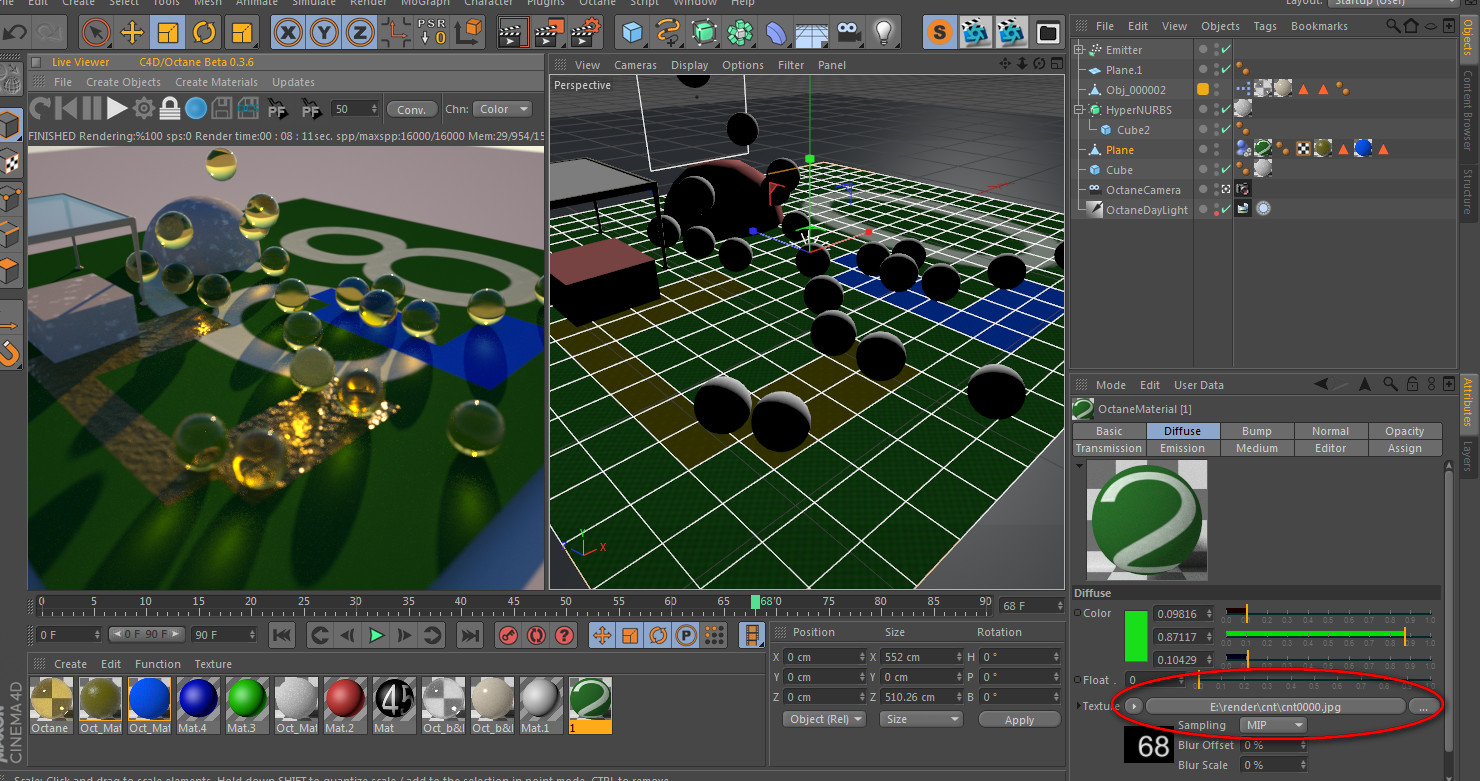Screen dimensions: 1480x781
Task: Select the Rotate tool in the toolbar
Action: click(x=204, y=33)
